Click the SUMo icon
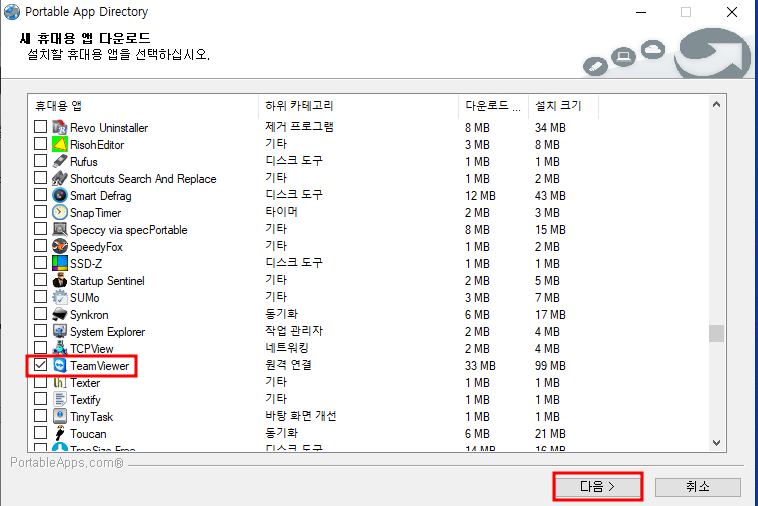The height and width of the screenshot is (506, 758). 59,297
